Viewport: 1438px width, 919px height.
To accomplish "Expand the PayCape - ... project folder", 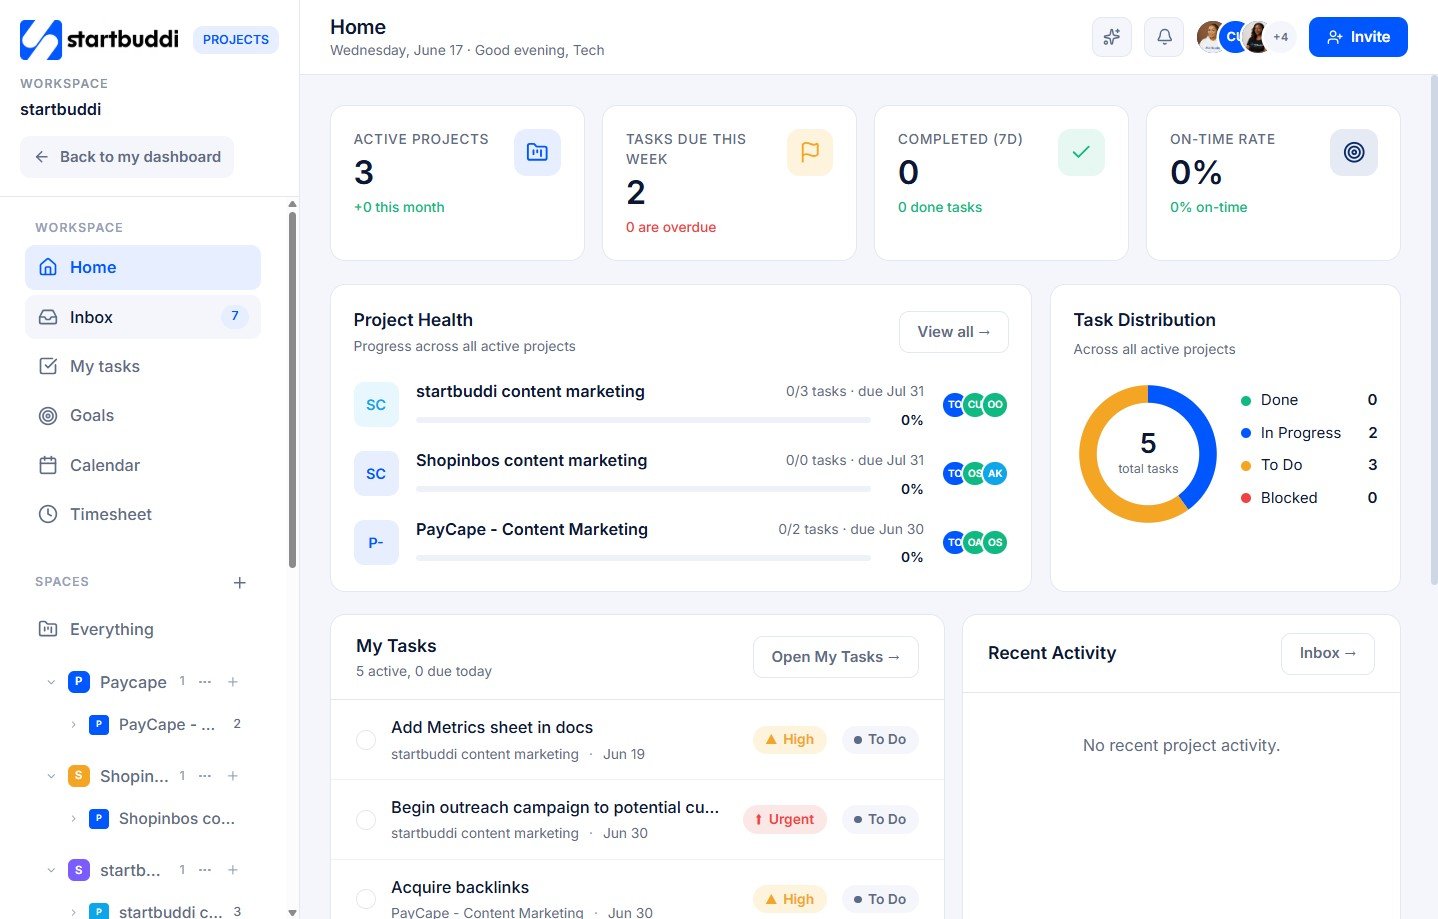I will [73, 724].
